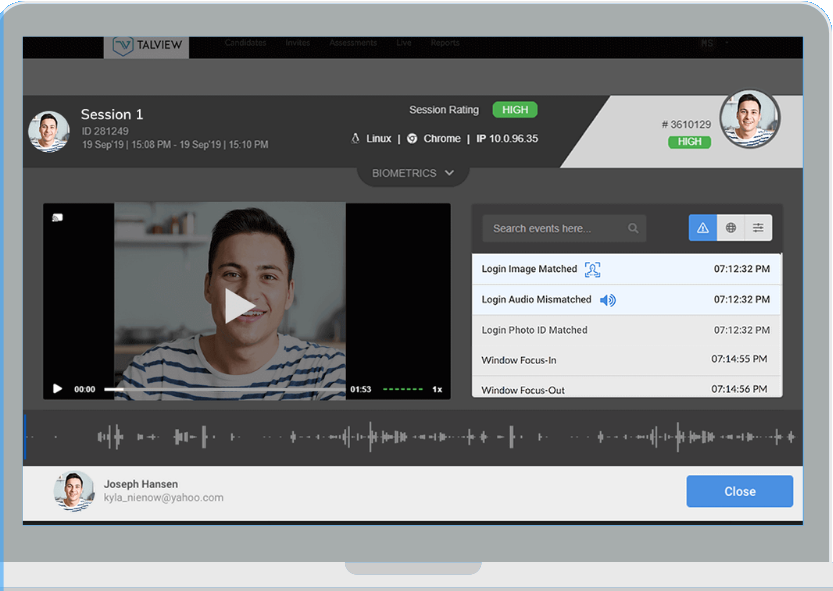Click the face-match icon beside Login Image Matched
Viewport: 833px width, 591px height.
tap(593, 270)
